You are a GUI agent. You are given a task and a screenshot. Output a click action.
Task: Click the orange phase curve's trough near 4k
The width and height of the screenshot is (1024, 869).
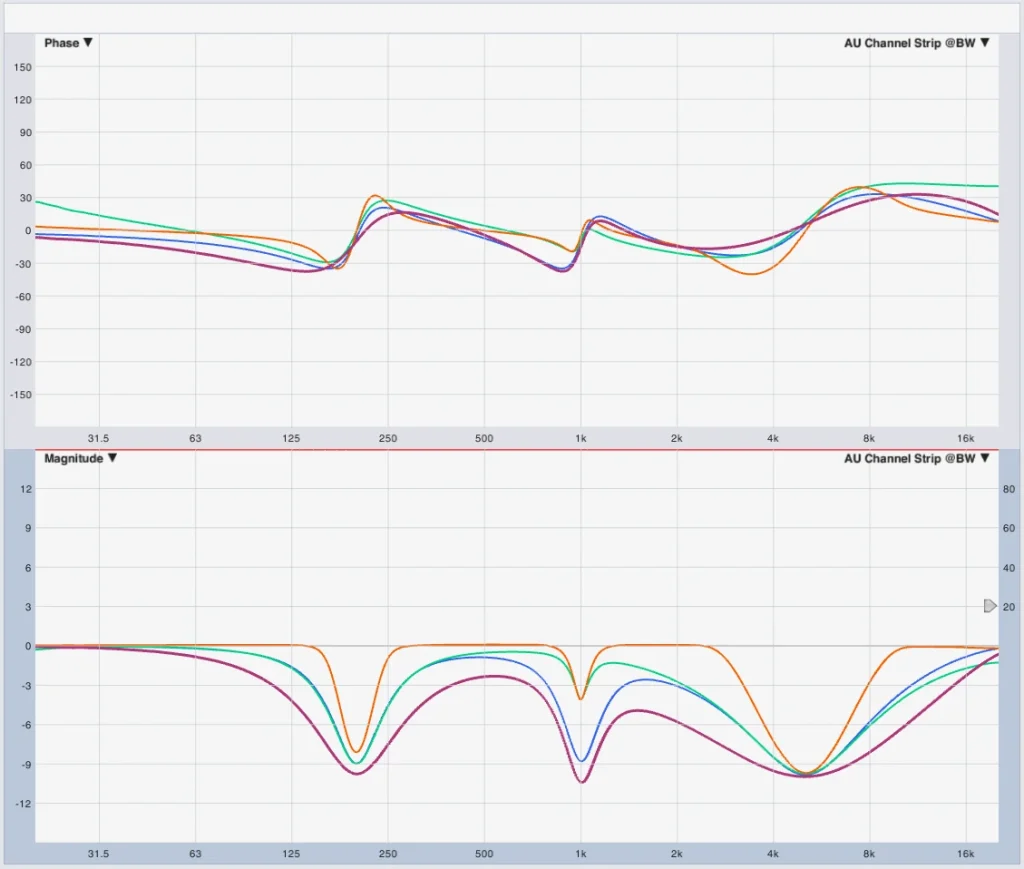pyautogui.click(x=750, y=273)
